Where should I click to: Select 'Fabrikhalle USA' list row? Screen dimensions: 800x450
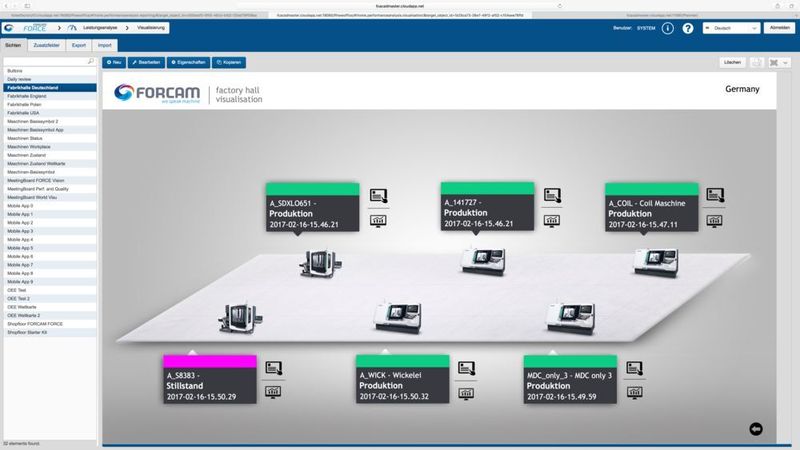pos(50,113)
